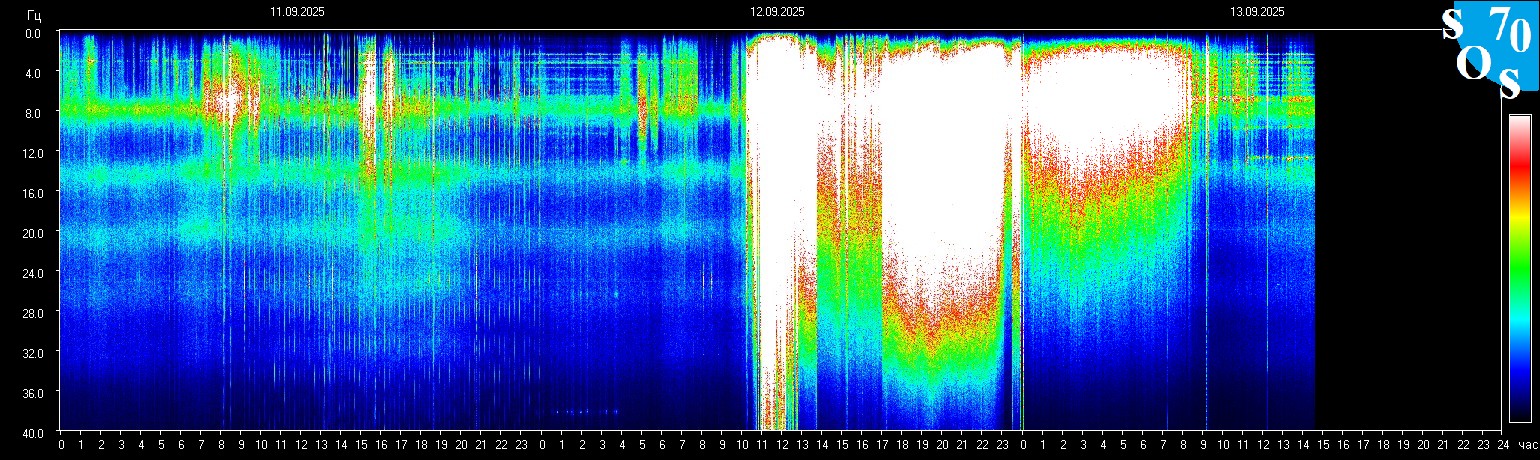The width and height of the screenshot is (1540, 460).
Task: Click the 40.0 frequency axis label
Action: pos(31,432)
